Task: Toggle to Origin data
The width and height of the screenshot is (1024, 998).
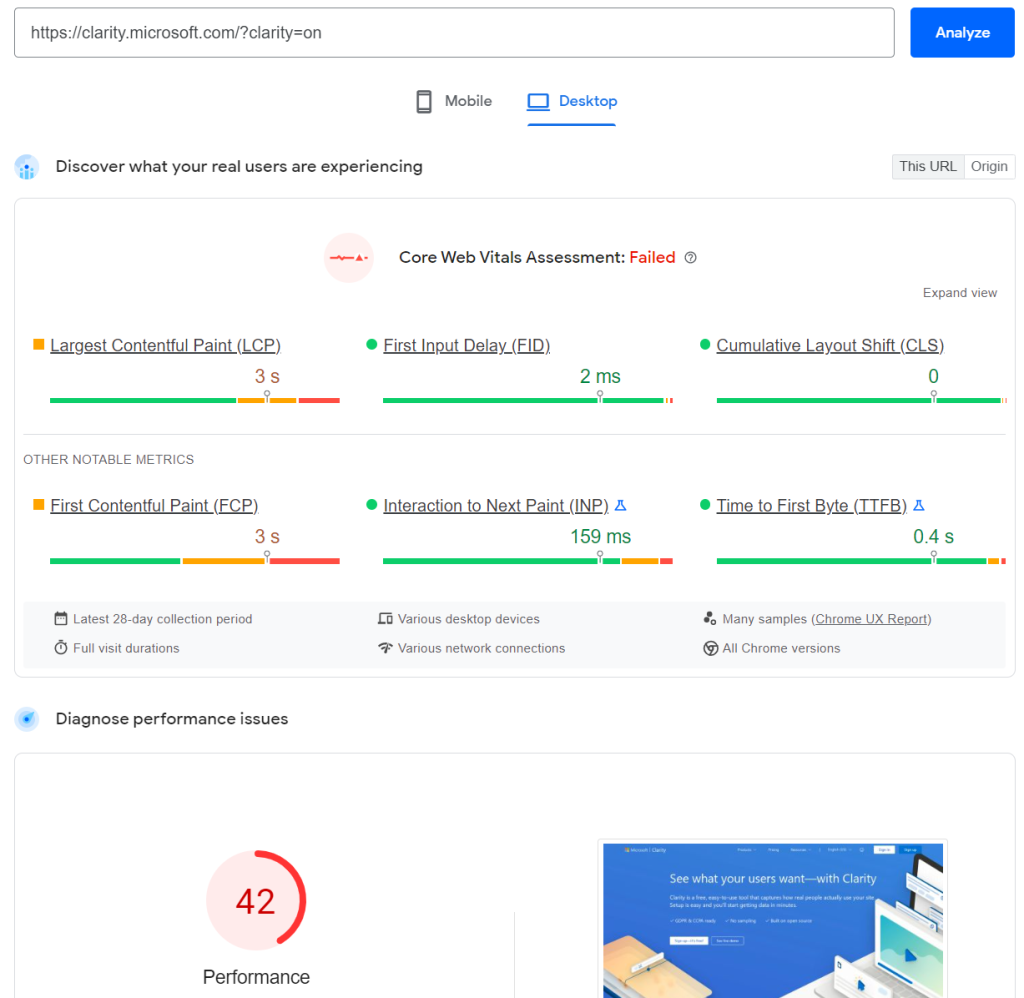Action: (989, 167)
